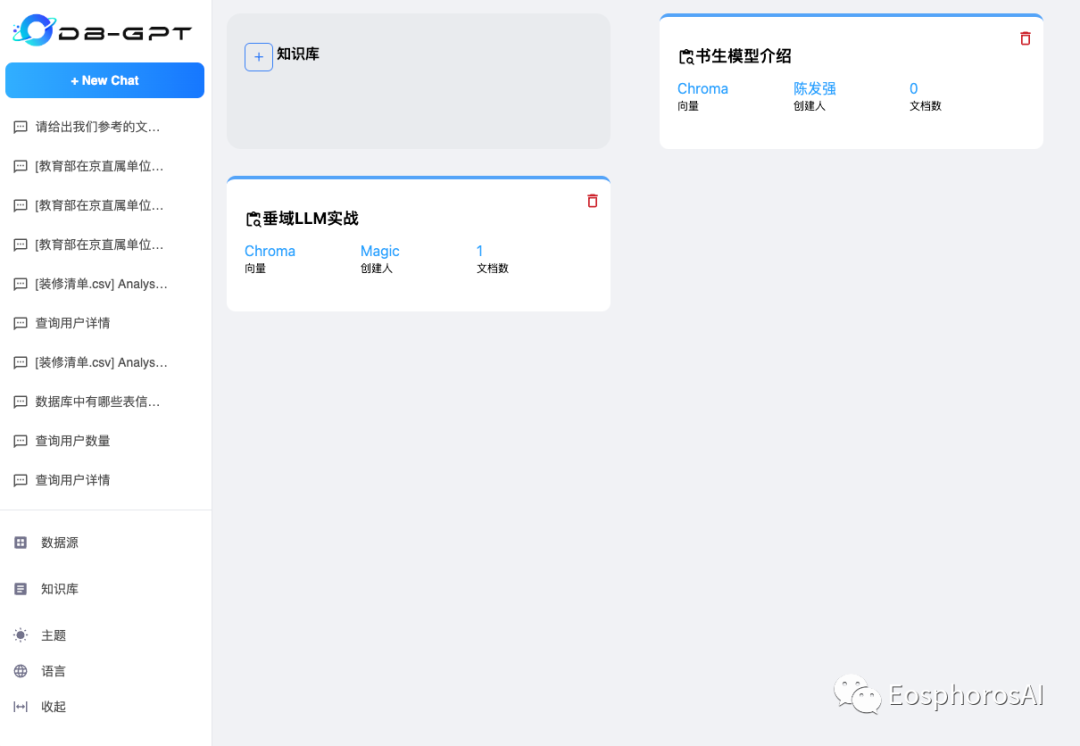This screenshot has height=746, width=1080.
Task: Click creator name 陈发强
Action: (x=815, y=89)
